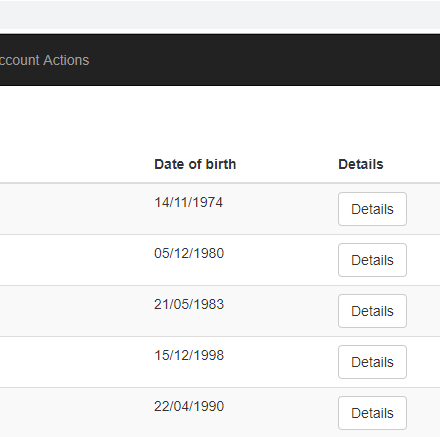Select the 21/05/1983 date cell
Viewport: 440px width, 437px height.
click(189, 304)
